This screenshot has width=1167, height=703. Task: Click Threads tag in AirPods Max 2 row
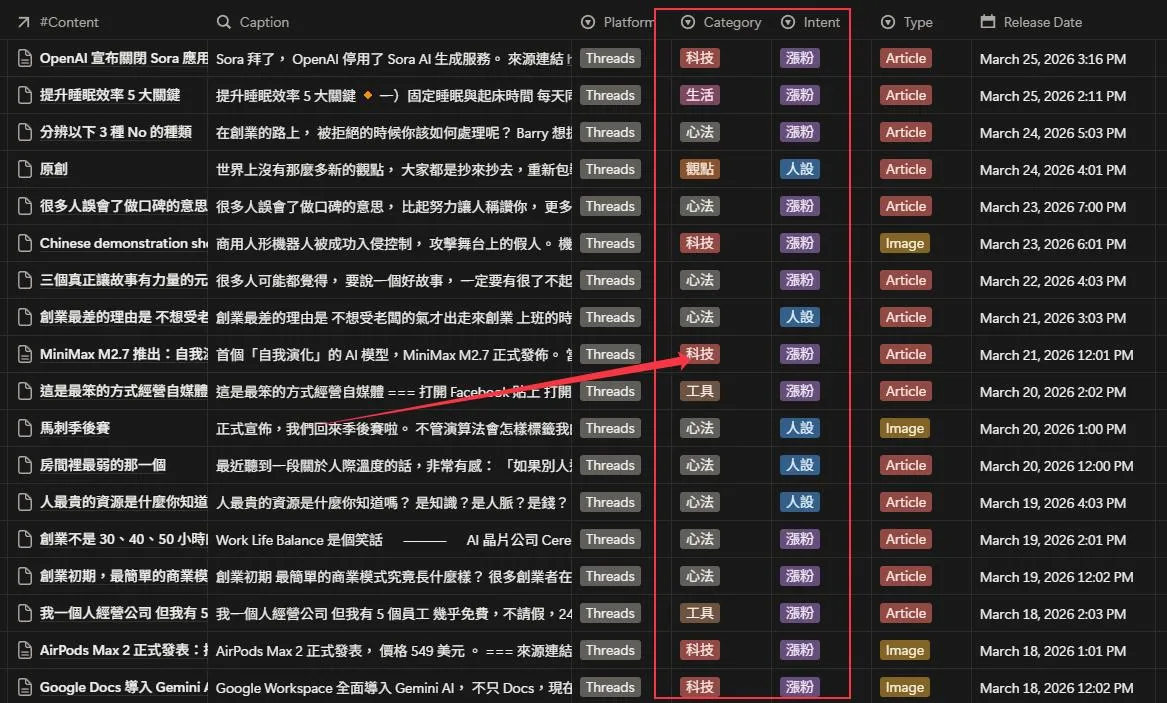[610, 650]
